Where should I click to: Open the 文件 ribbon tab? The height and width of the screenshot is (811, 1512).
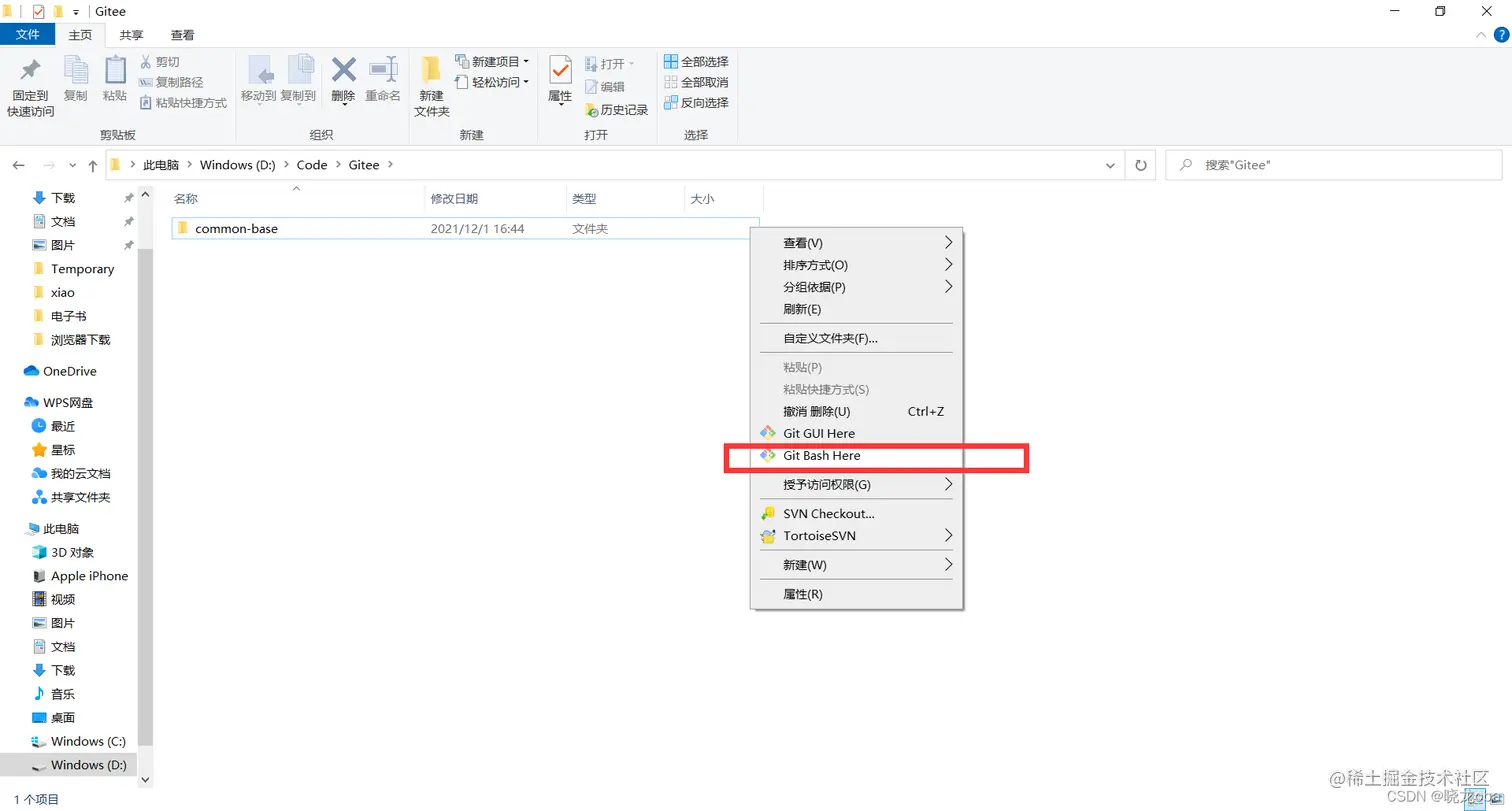coord(28,34)
